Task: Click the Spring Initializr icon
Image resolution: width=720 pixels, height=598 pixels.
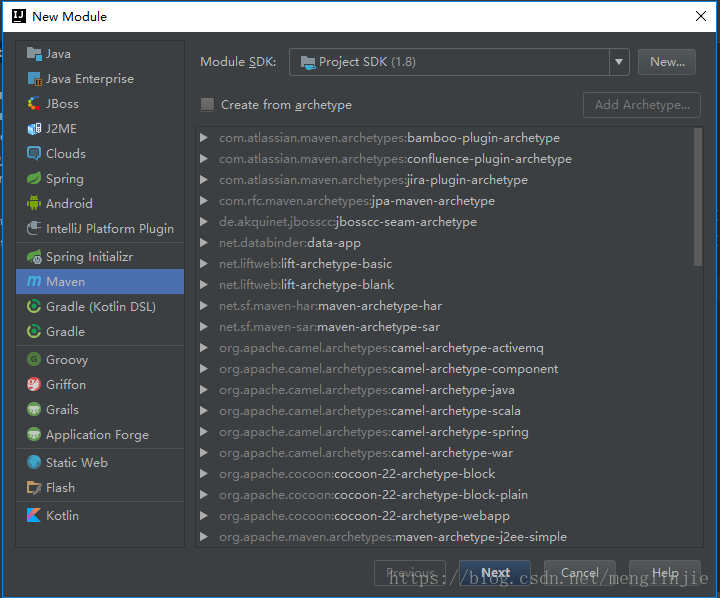Action: click(x=34, y=256)
